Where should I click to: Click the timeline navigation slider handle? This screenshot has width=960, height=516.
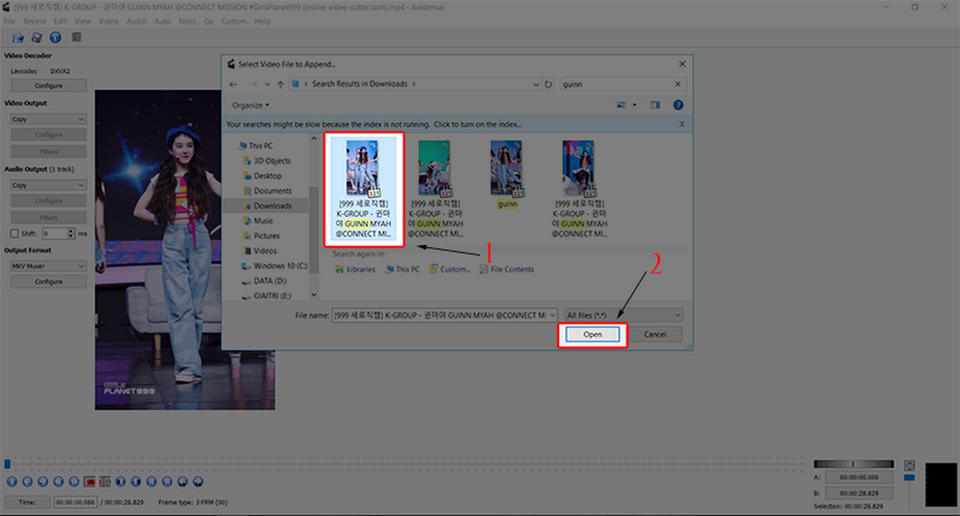tap(7, 464)
